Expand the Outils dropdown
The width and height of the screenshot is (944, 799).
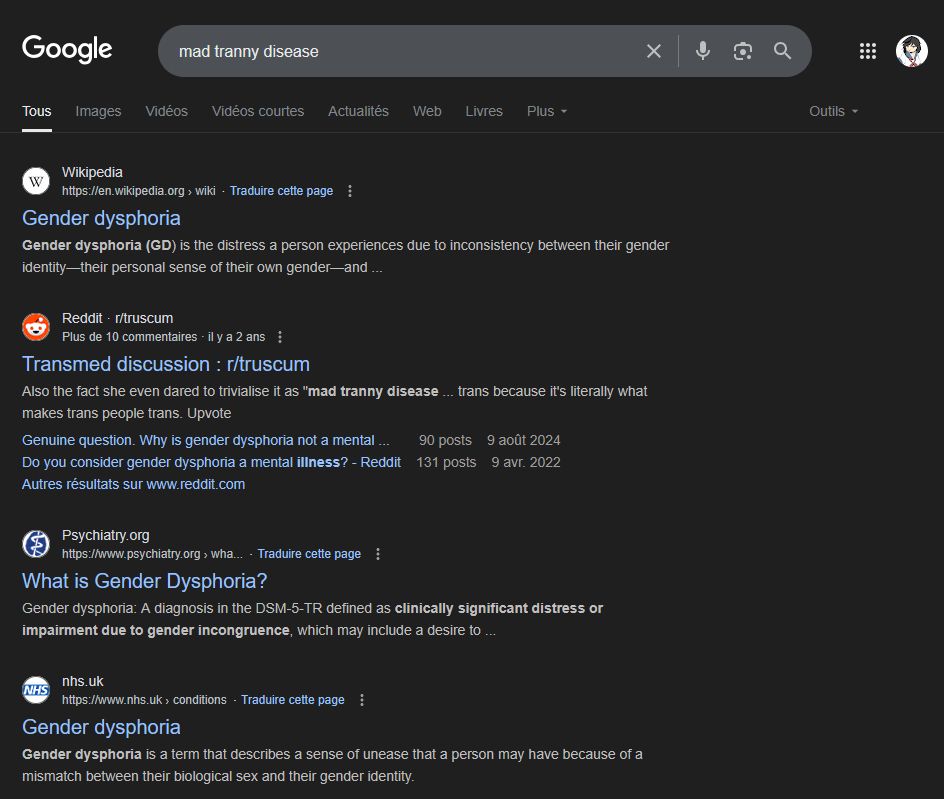pyautogui.click(x=833, y=111)
